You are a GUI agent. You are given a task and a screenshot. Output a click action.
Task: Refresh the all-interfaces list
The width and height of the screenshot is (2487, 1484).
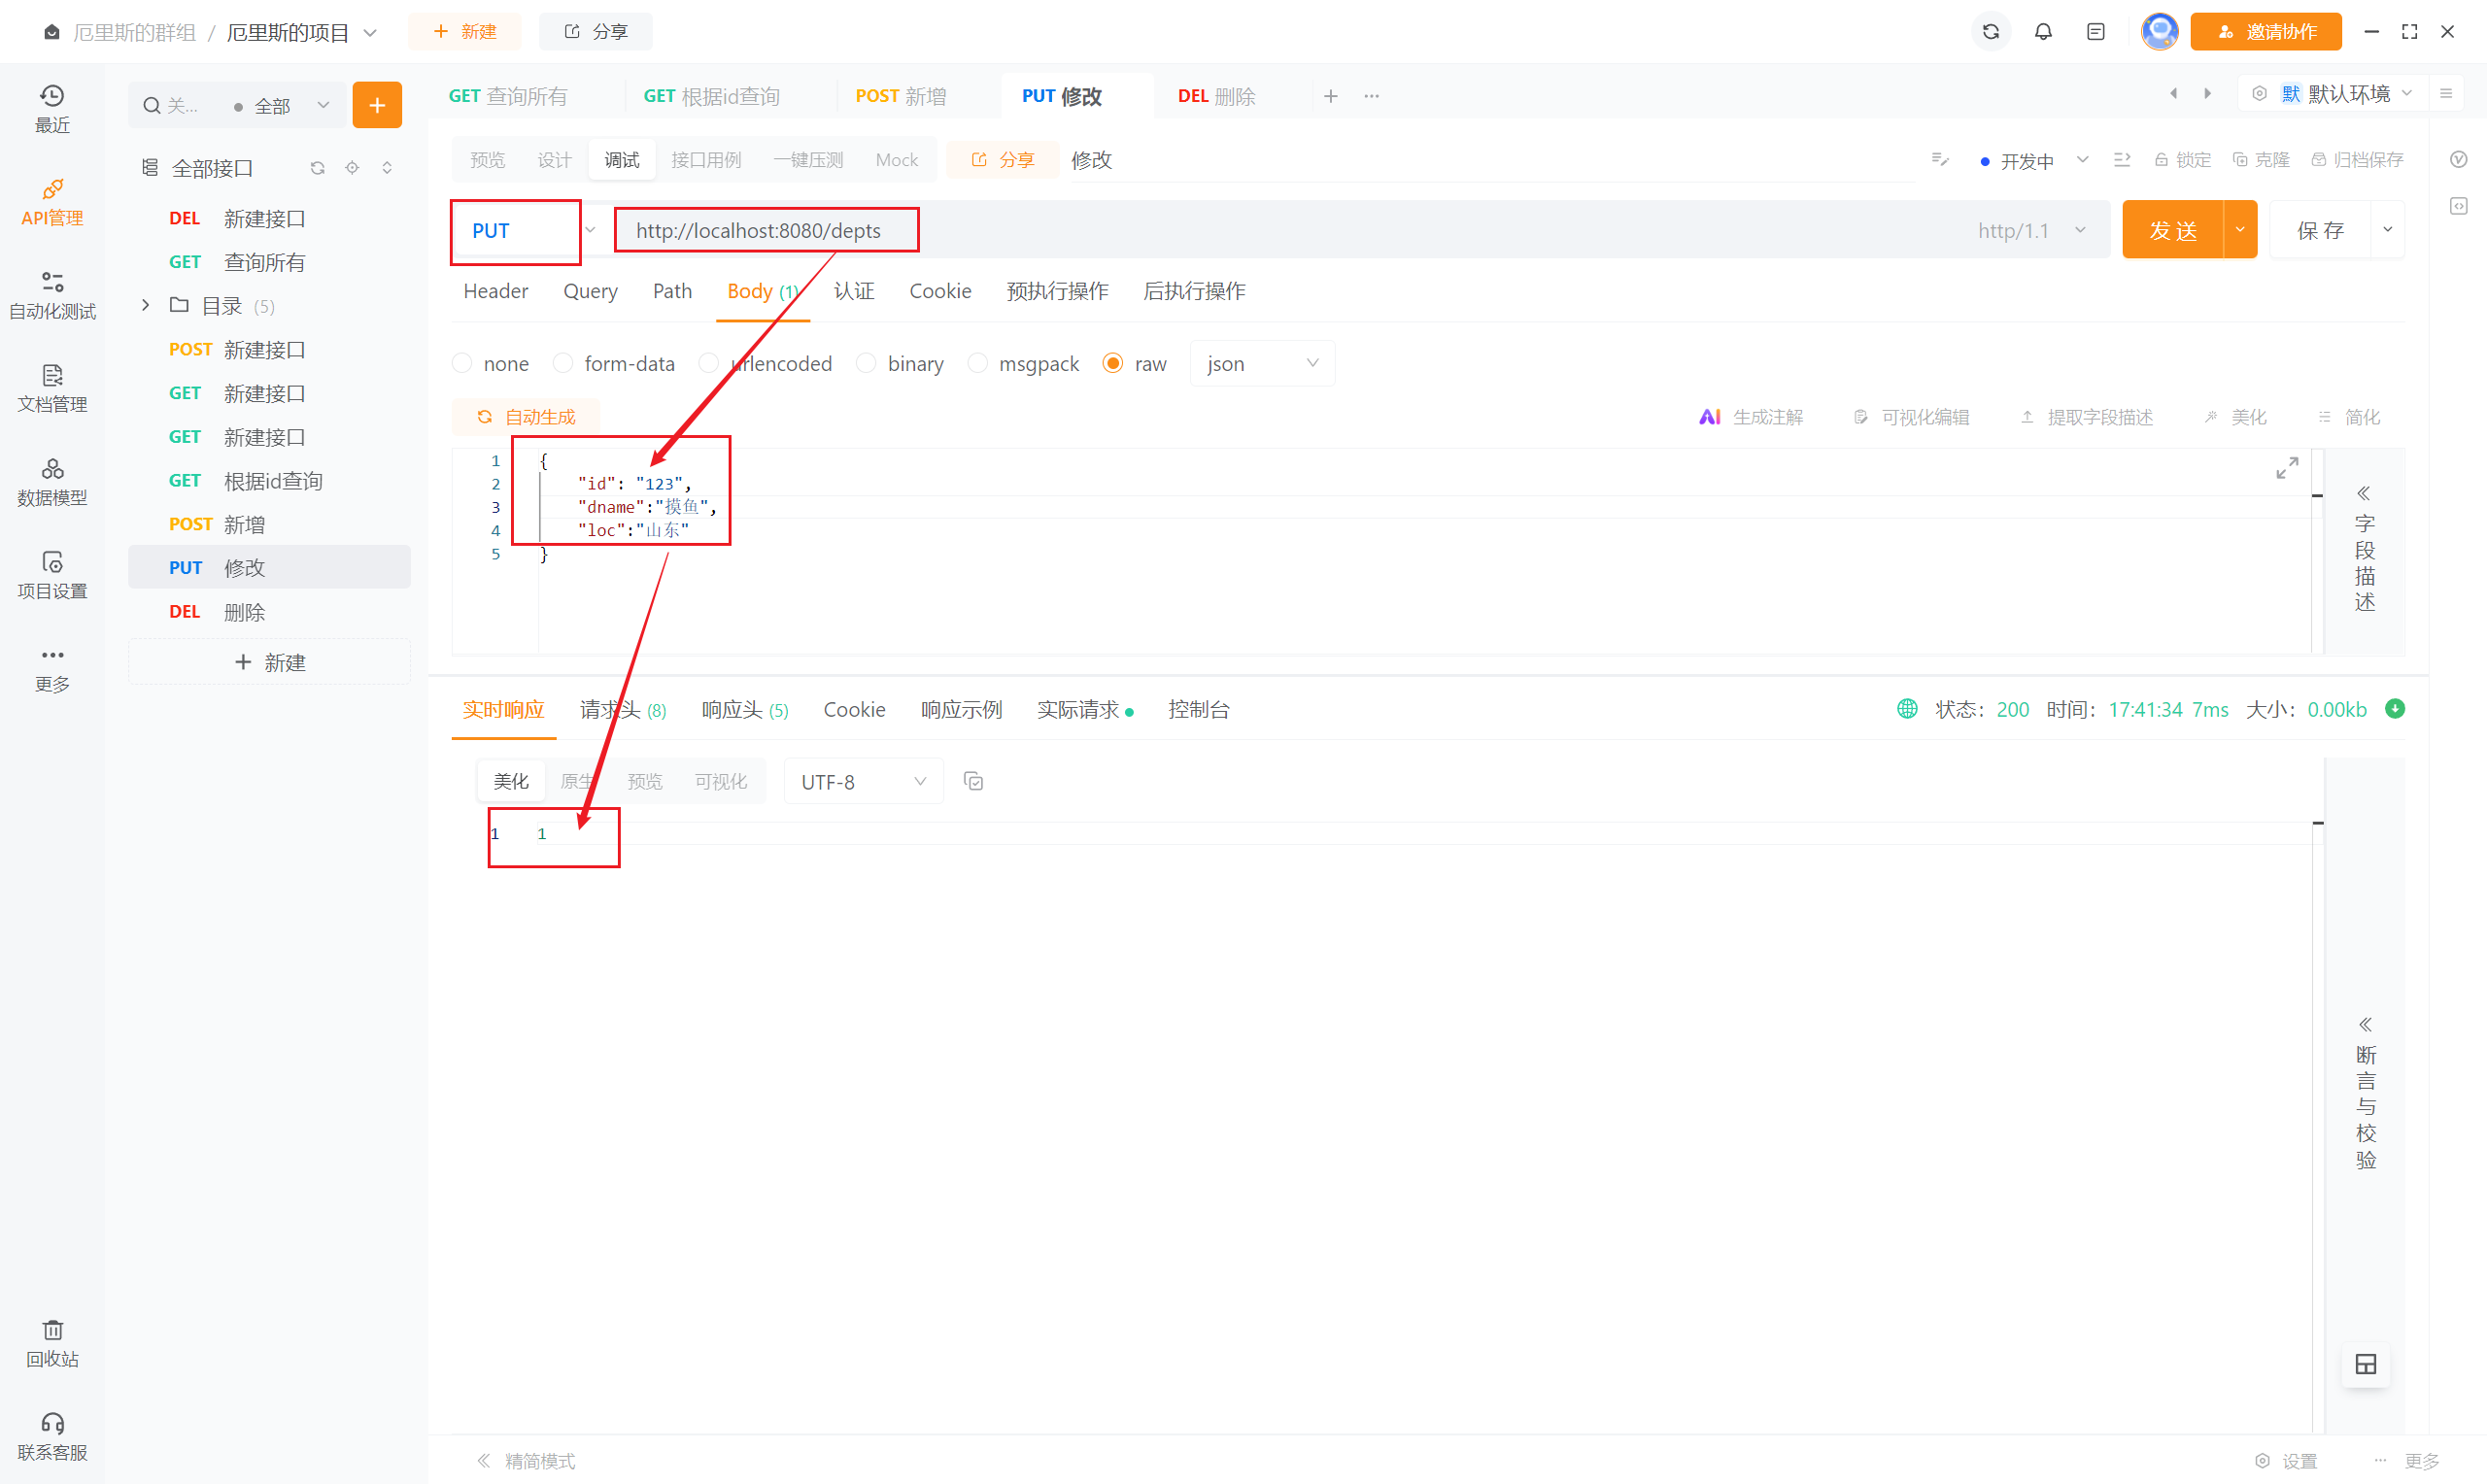[x=318, y=168]
